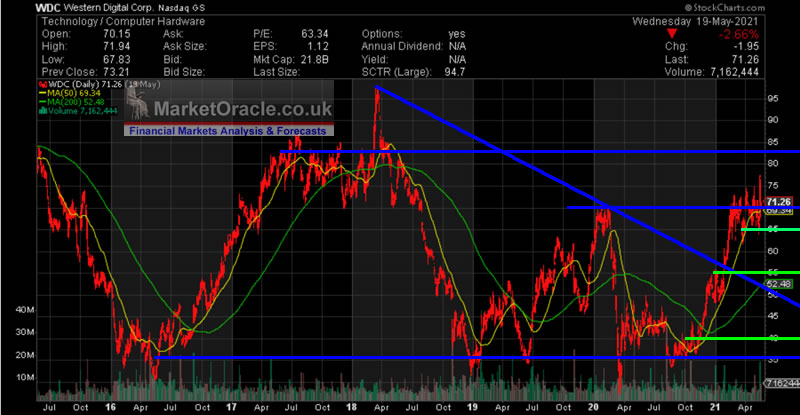Viewport: 800px width, 415px height.
Task: Click the year 20 marker on time axis
Action: pos(593,407)
